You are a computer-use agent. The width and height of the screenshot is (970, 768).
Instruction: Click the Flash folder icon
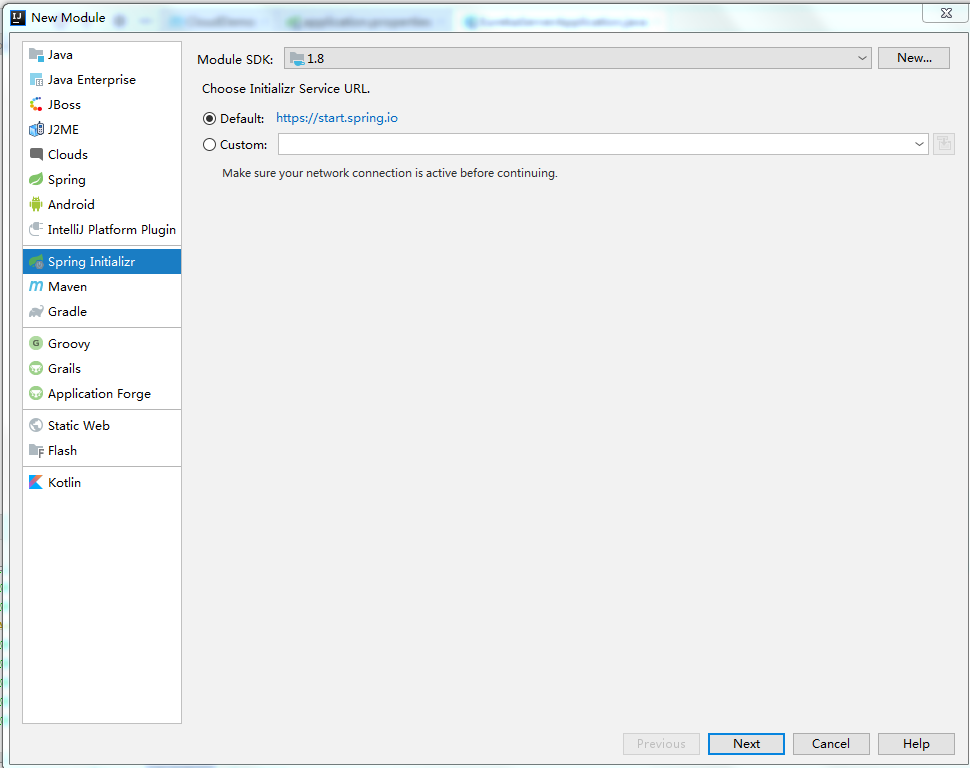tap(36, 451)
